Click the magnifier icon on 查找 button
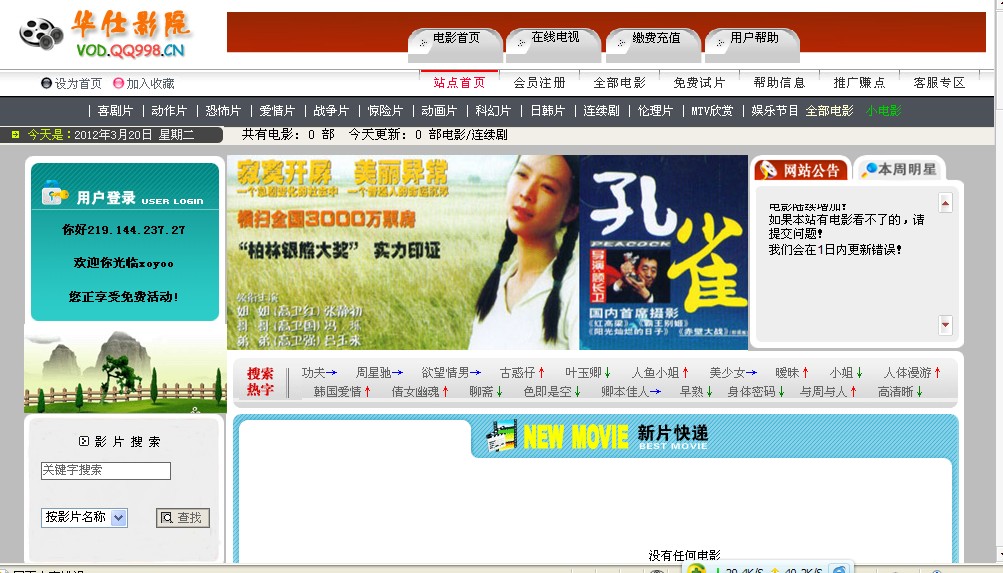This screenshot has width=1003, height=573. tap(167, 517)
